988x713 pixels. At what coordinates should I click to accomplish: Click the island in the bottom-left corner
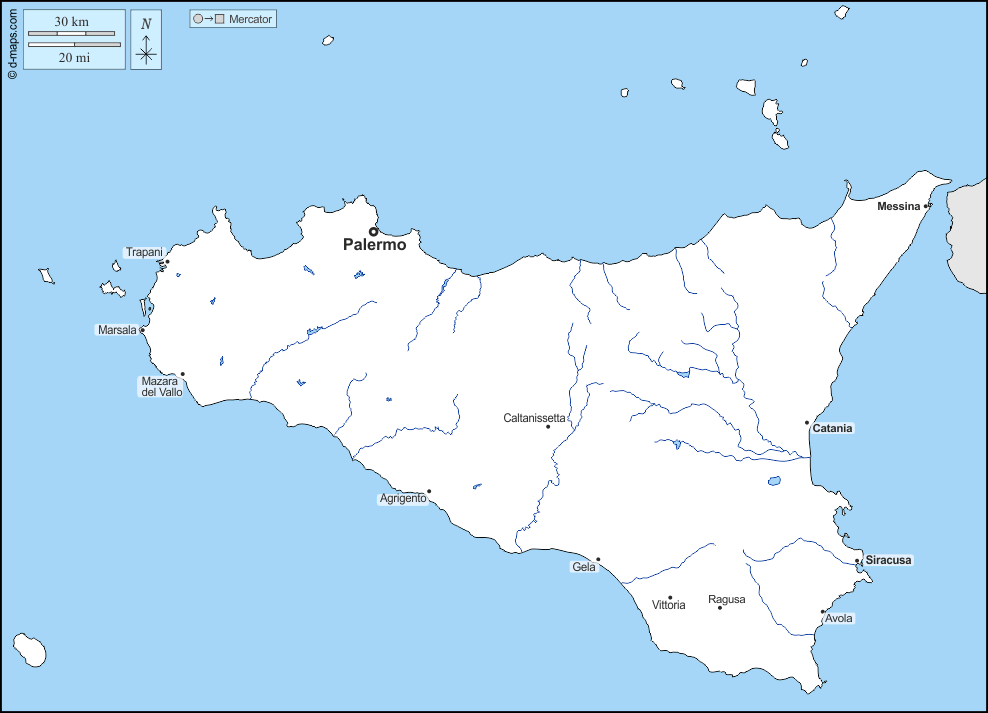pos(29,650)
